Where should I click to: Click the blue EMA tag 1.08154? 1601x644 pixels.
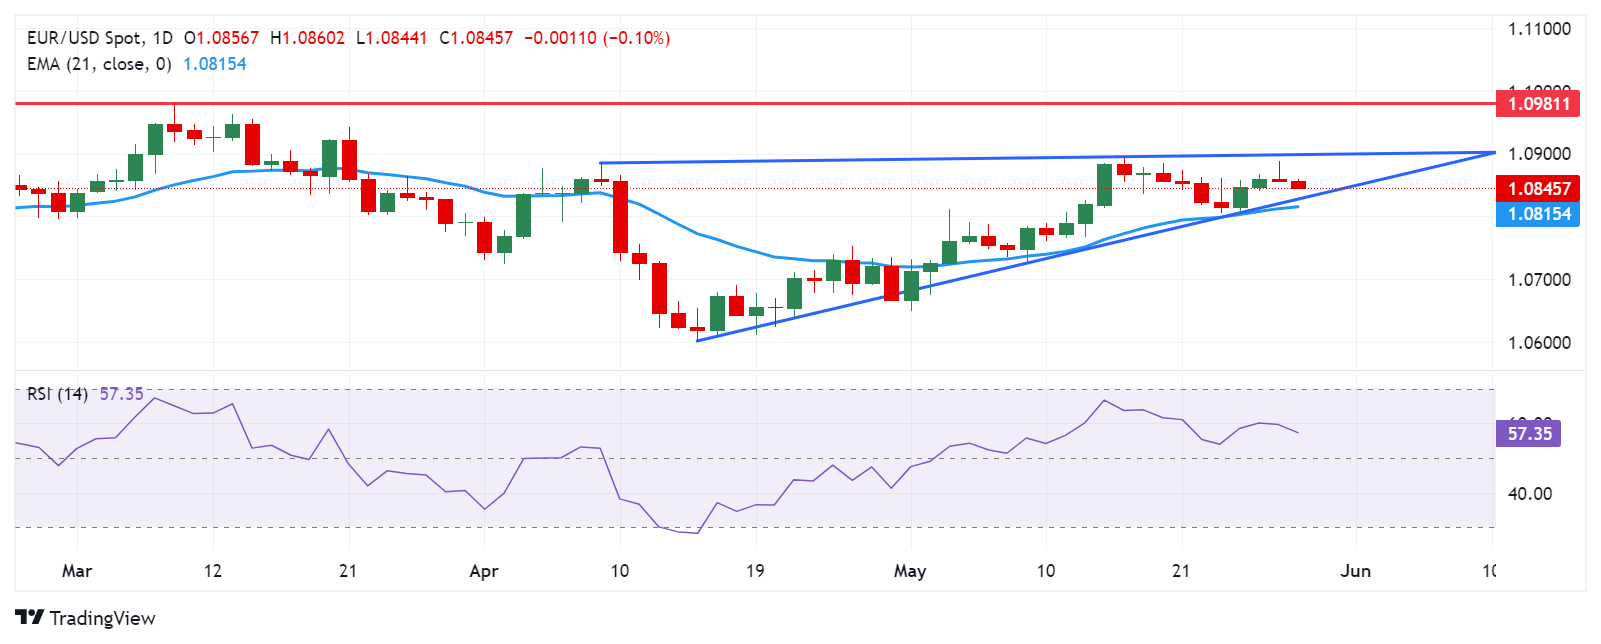point(1538,214)
